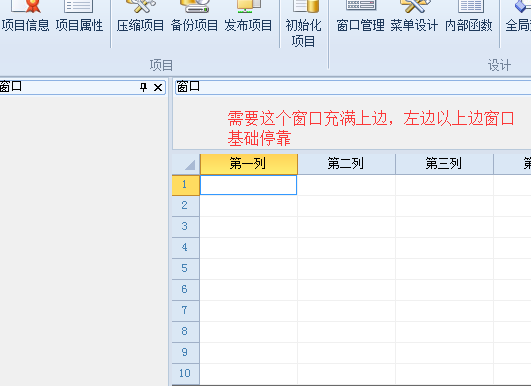Select the 第一列 column header
Screen dimensions: 531x386
[x=249, y=164]
